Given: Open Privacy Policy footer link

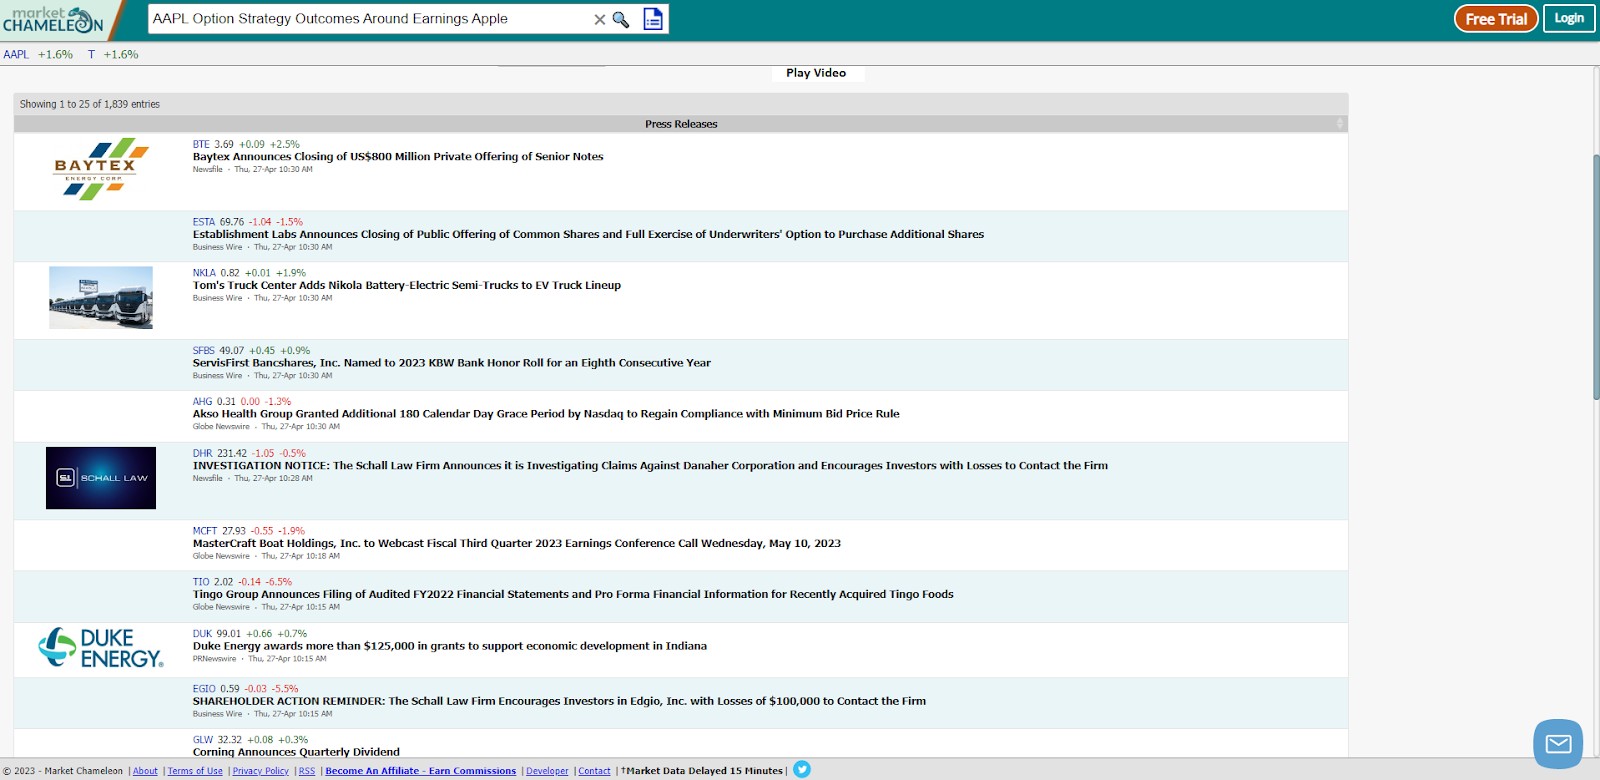Looking at the screenshot, I should coord(260,771).
